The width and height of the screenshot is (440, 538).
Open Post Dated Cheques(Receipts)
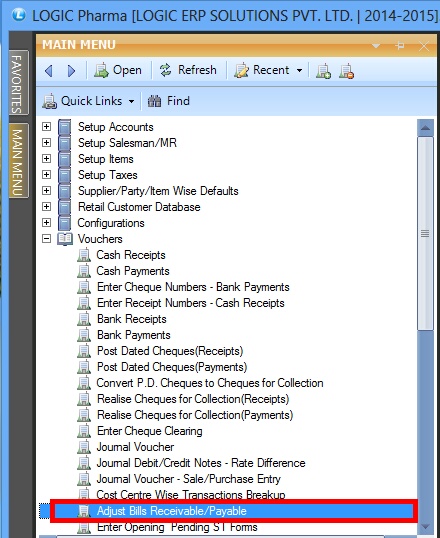(x=170, y=351)
